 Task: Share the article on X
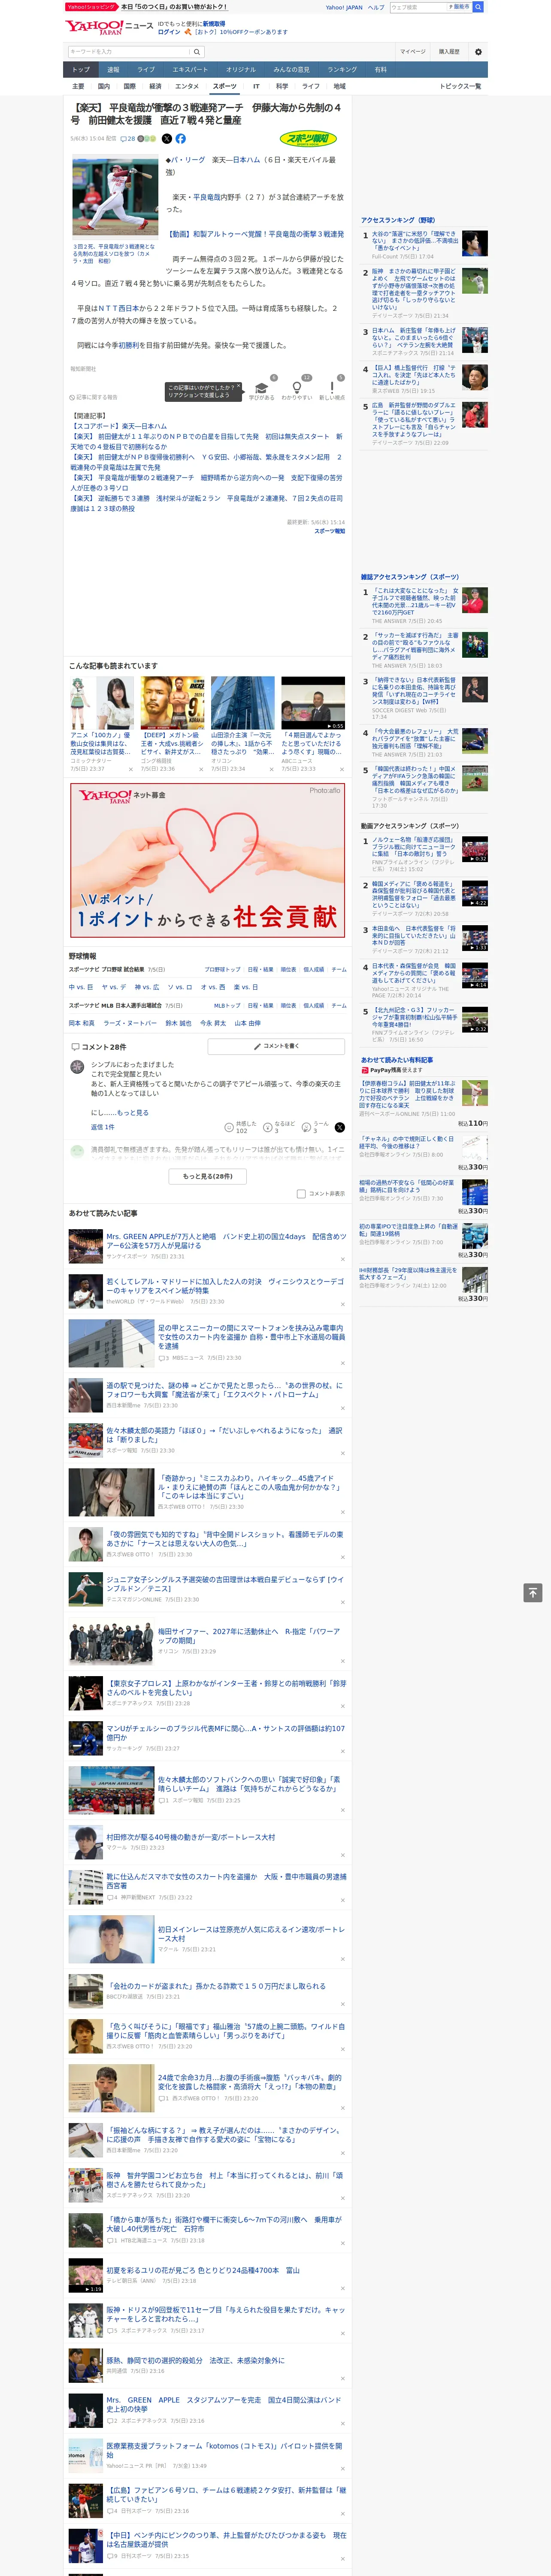point(167,139)
